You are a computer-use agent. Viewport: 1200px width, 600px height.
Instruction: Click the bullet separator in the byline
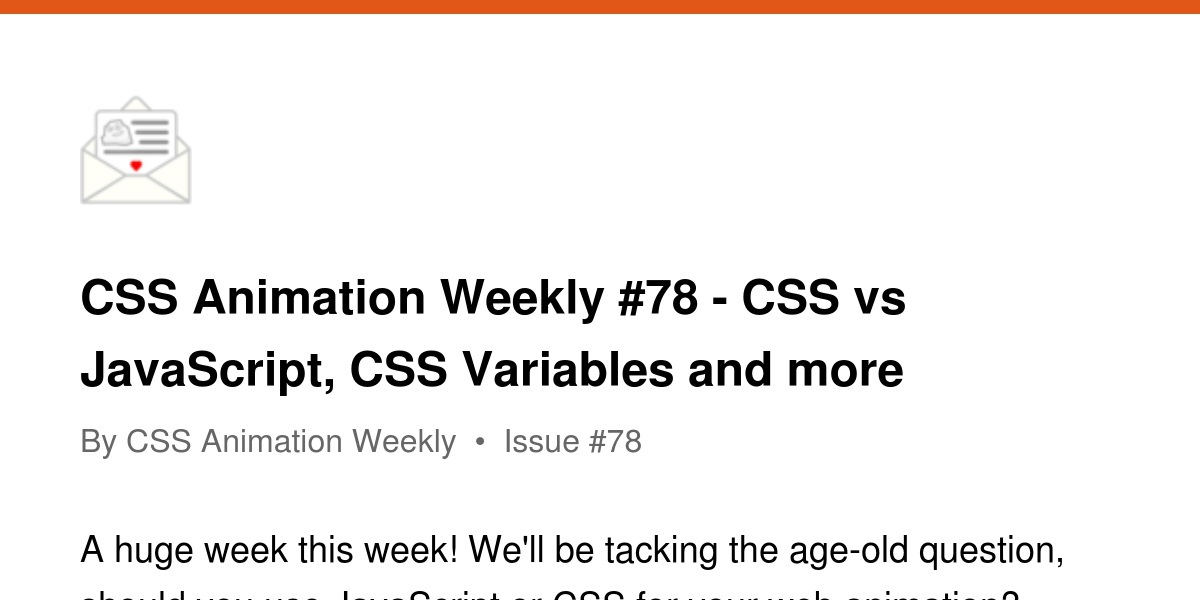[480, 441]
